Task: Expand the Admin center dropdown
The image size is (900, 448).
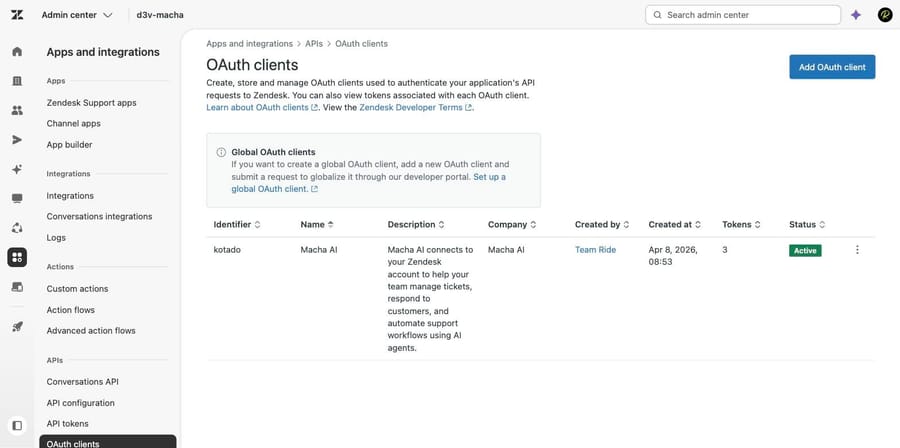Action: [x=77, y=15]
